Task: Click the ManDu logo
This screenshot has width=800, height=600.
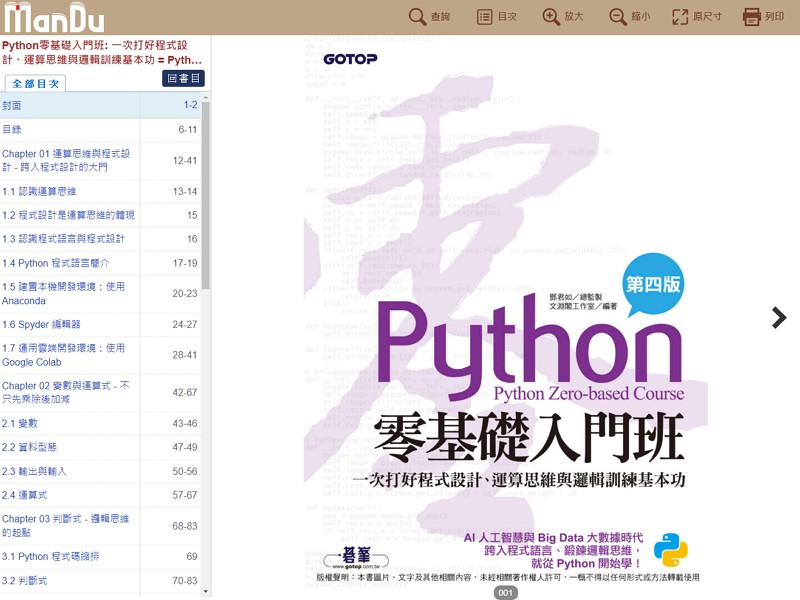Action: 53,18
